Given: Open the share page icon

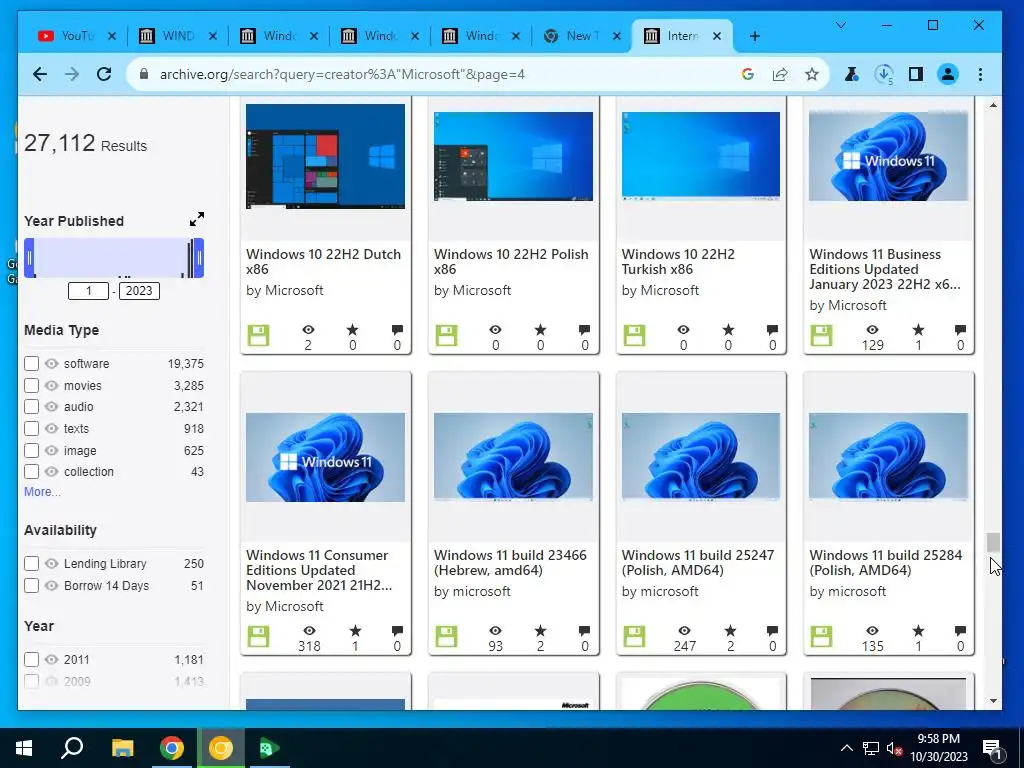Looking at the screenshot, I should (780, 74).
